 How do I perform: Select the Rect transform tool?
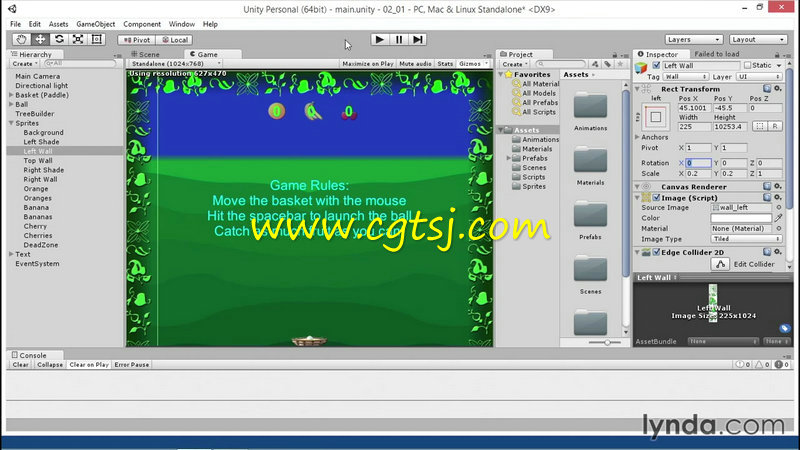coord(97,39)
